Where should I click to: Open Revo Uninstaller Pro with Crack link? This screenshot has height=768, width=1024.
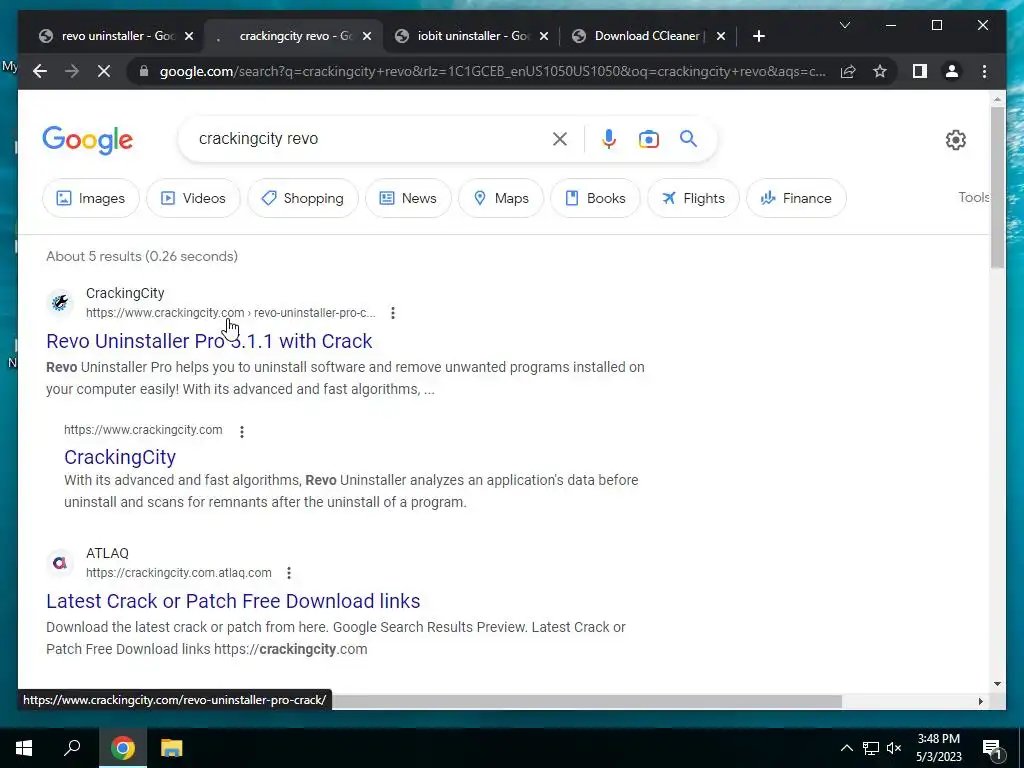point(209,341)
